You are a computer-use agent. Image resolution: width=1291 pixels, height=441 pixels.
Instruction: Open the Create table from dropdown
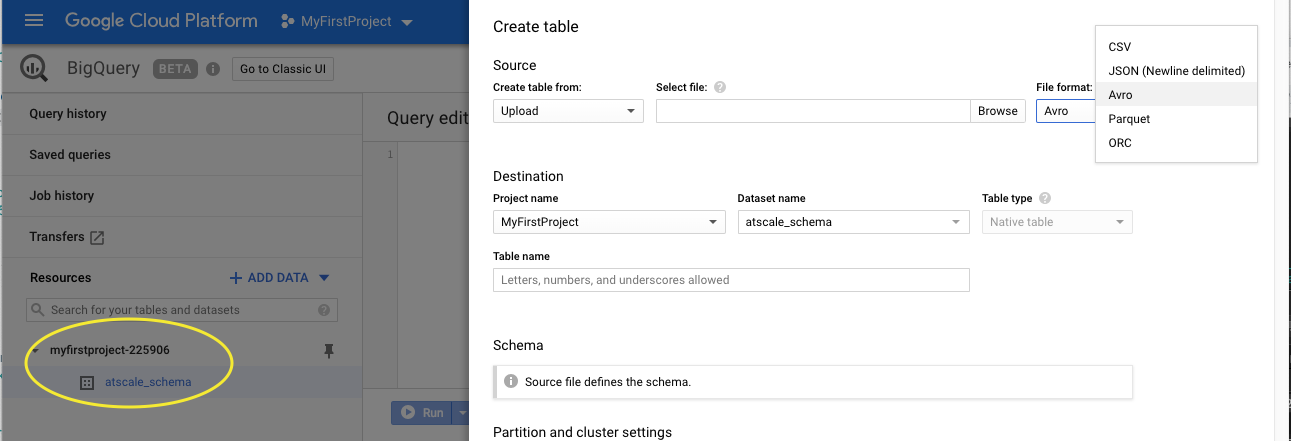pos(568,111)
